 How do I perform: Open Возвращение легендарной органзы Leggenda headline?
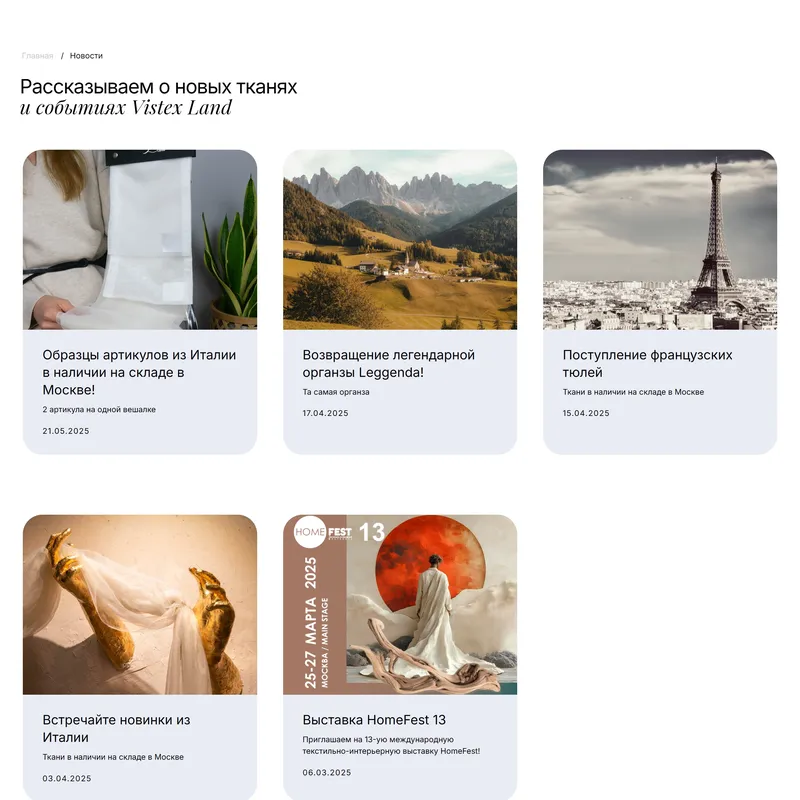click(x=389, y=364)
